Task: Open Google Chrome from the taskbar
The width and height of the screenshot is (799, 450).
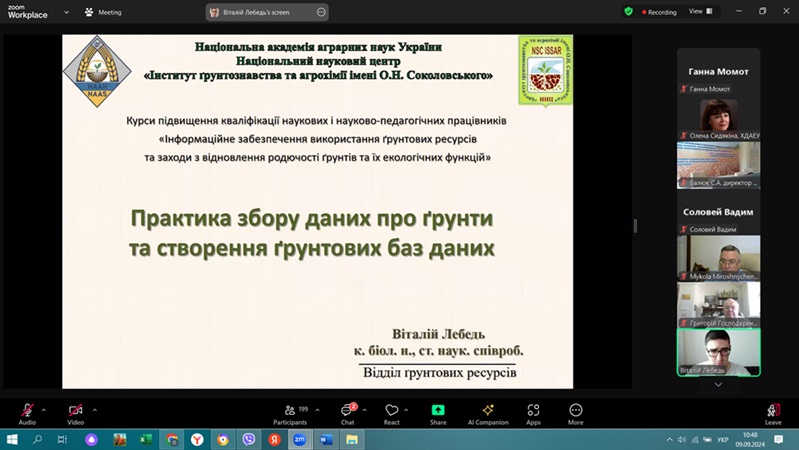Action: [x=172, y=439]
